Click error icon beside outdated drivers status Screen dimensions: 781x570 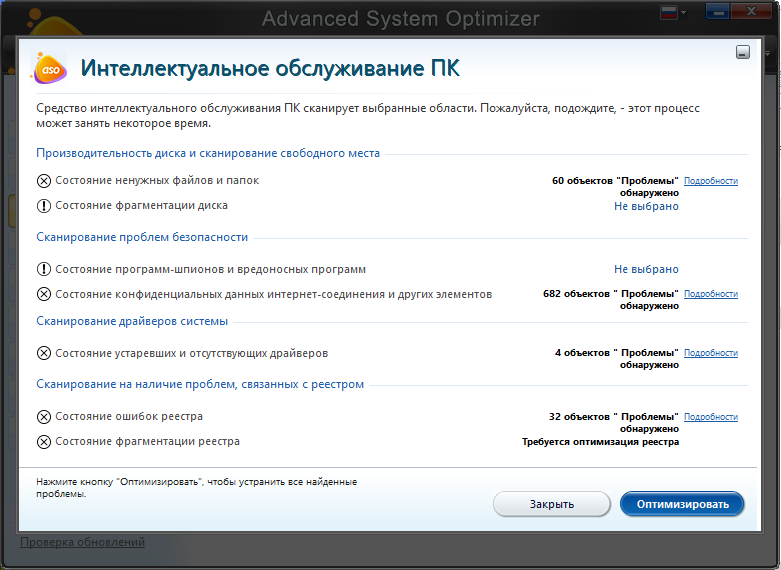pyautogui.click(x=44, y=353)
